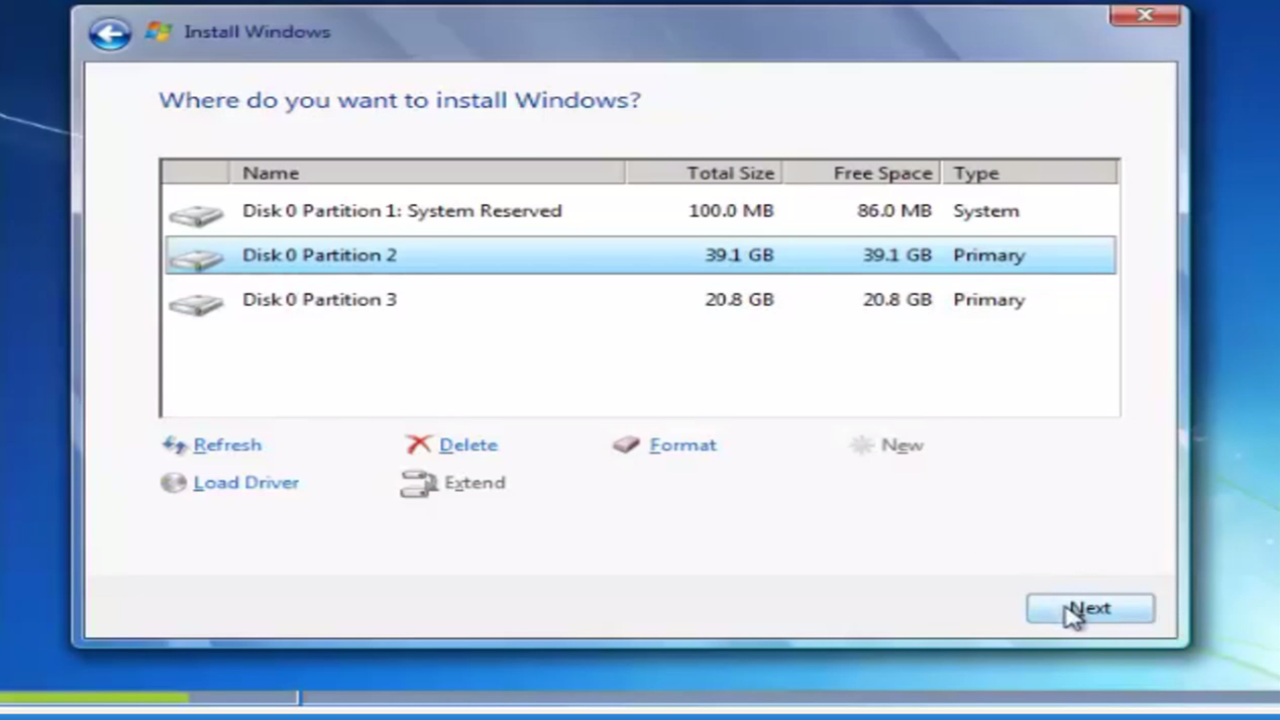Click the Extend partition icon
The width and height of the screenshot is (1280, 720).
(419, 482)
